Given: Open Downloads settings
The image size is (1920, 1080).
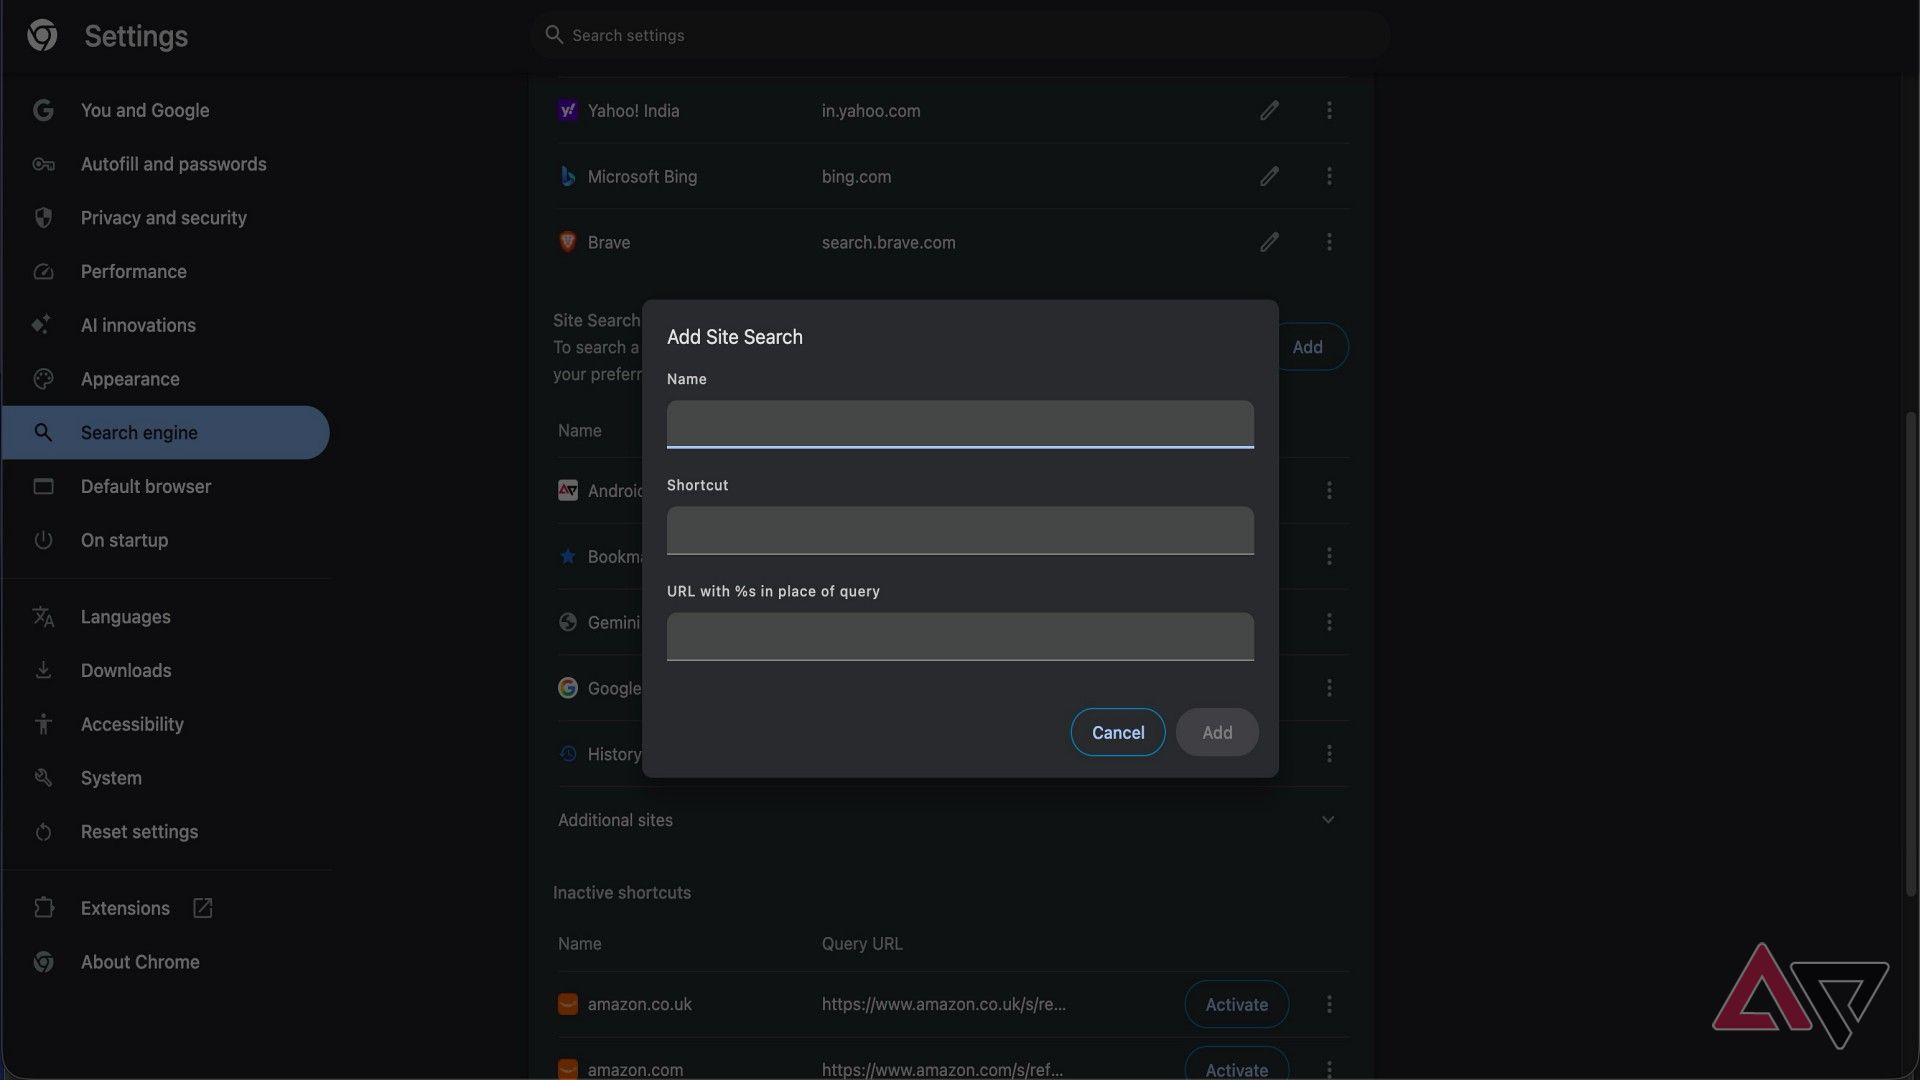Looking at the screenshot, I should coord(166,671).
